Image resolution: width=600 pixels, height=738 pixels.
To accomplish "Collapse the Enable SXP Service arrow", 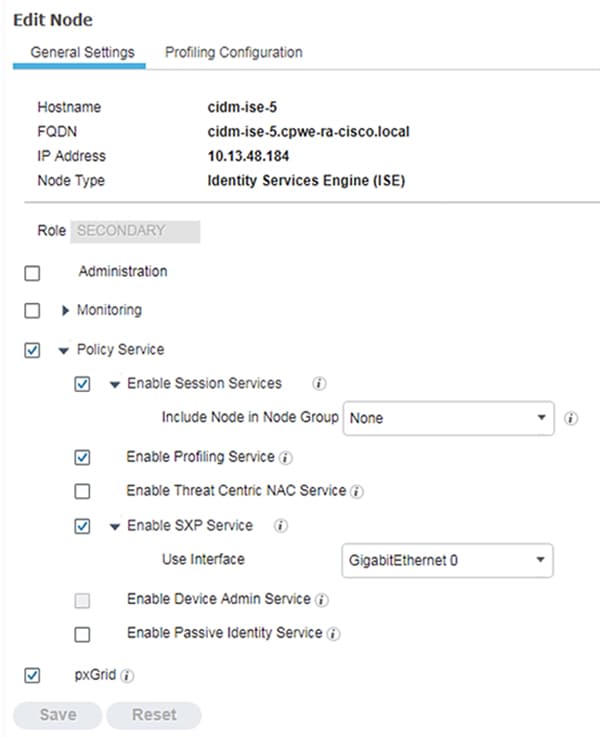I will (115, 527).
